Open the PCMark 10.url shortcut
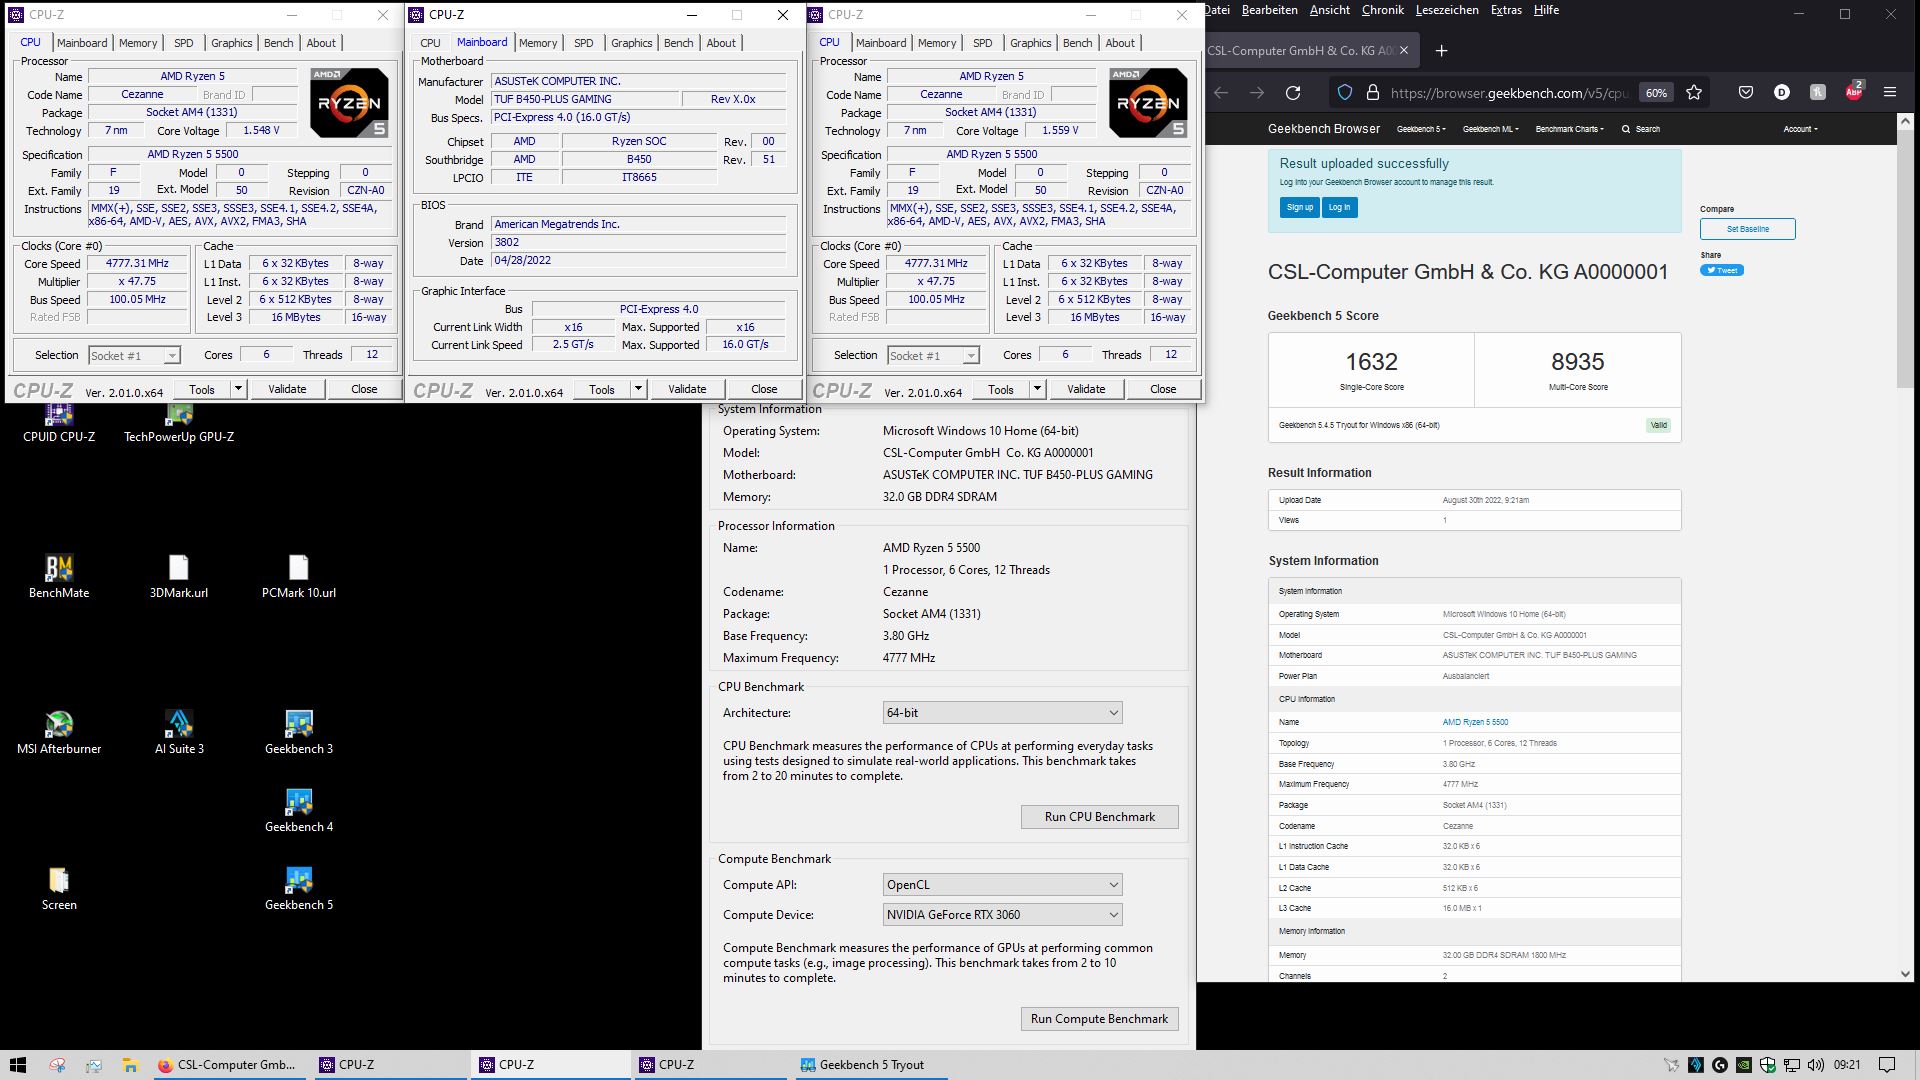Viewport: 1920px width, 1080px height. [x=299, y=576]
